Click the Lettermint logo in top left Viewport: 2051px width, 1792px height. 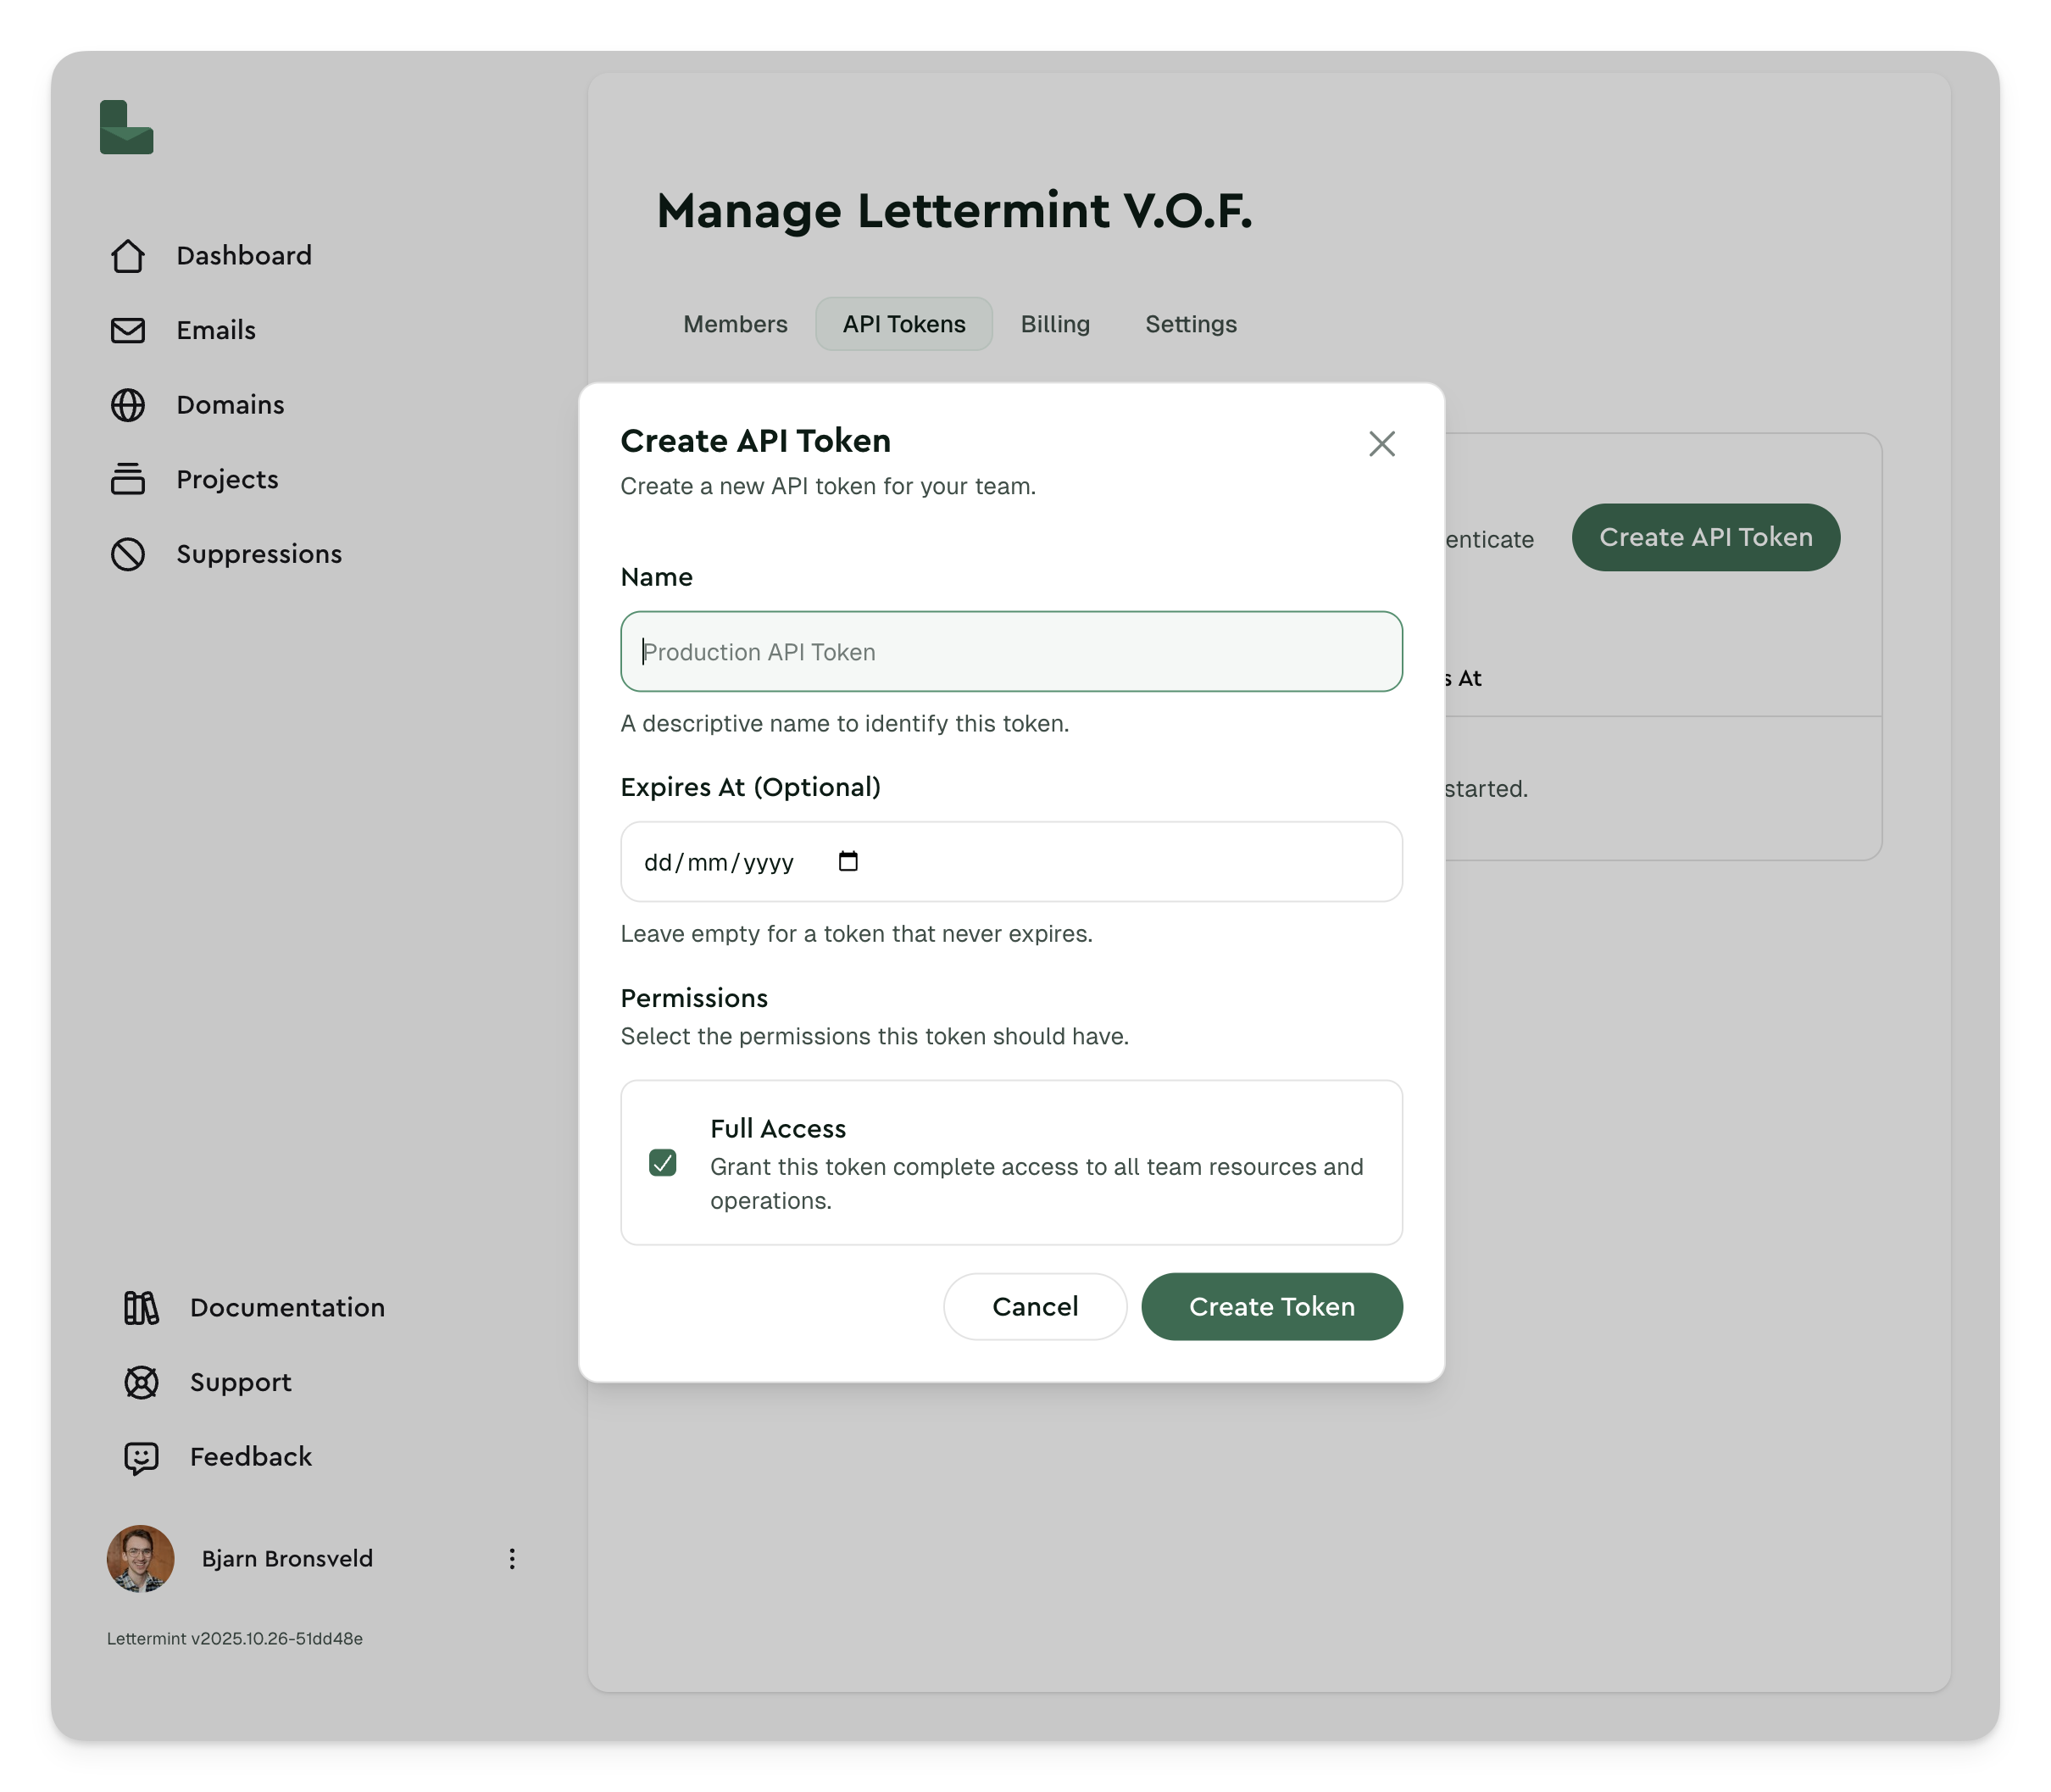point(127,128)
